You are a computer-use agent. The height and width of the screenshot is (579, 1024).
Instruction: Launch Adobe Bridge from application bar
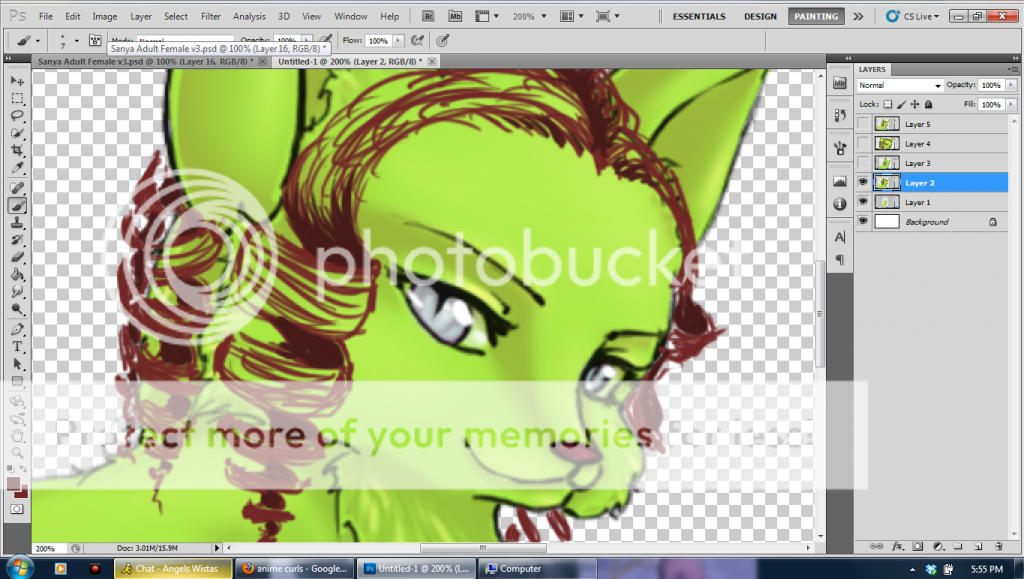click(428, 16)
